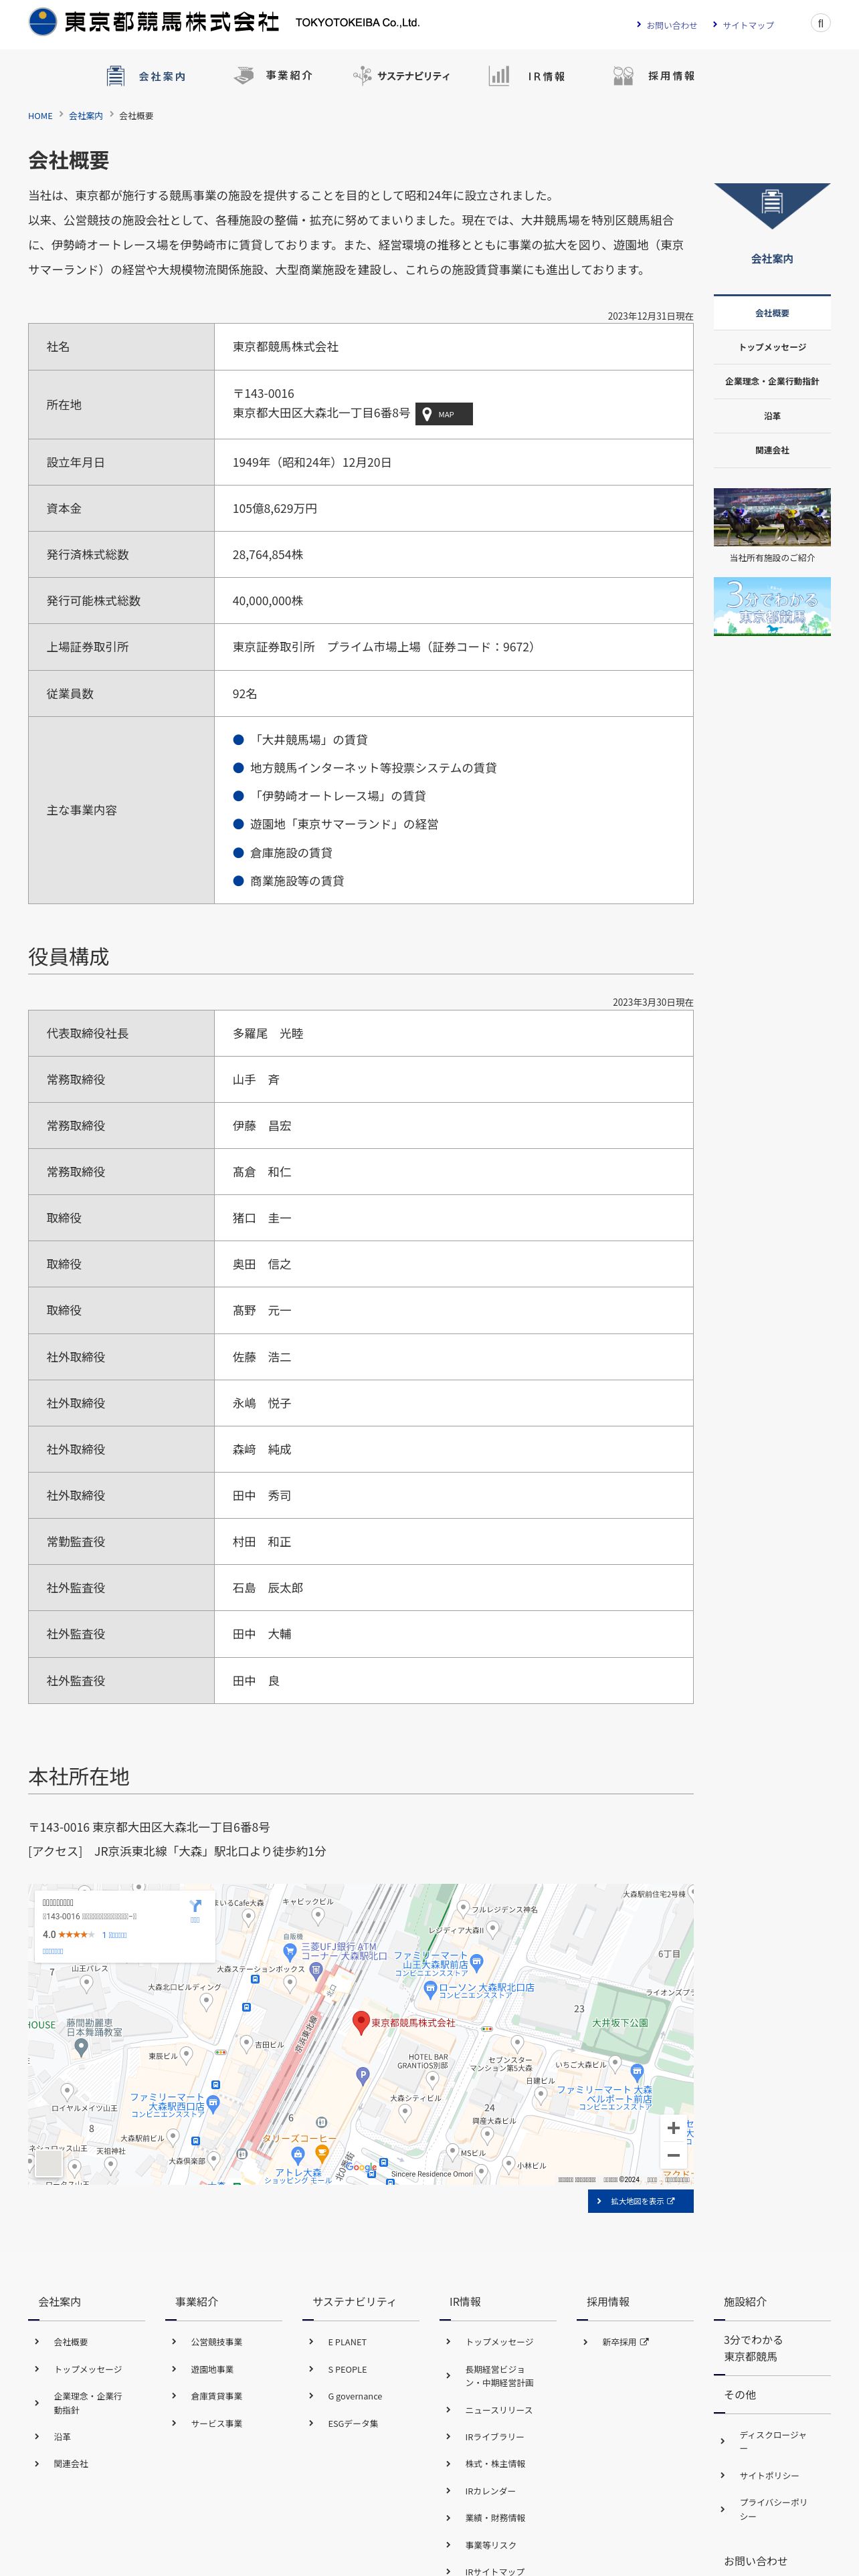Click the 設立年月日 value 1949年 12月20日
Image resolution: width=859 pixels, height=2576 pixels.
coord(312,462)
